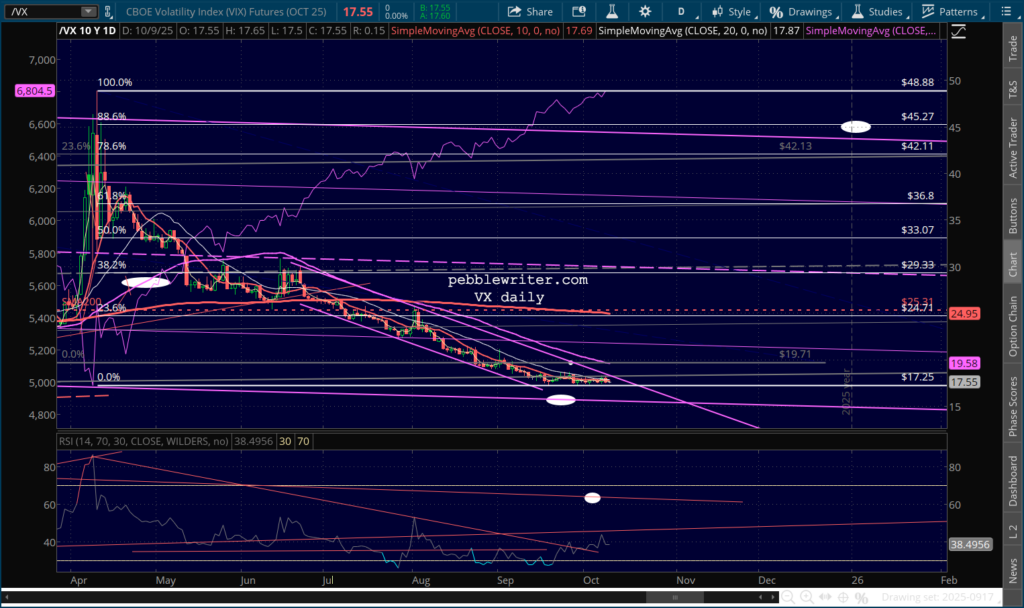Click the SimpleMovingAvg (CLOSE, 20, 0, no) label
Screen dimensions: 1024x608
click(682, 31)
